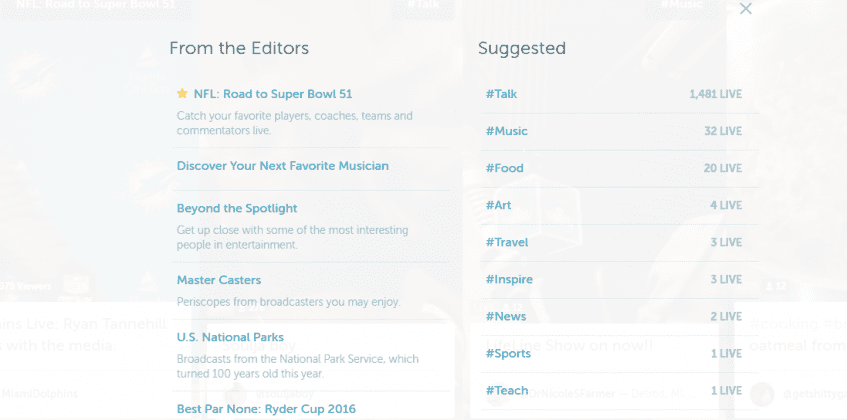Choose the #Food suggested channel

pyautogui.click(x=505, y=168)
